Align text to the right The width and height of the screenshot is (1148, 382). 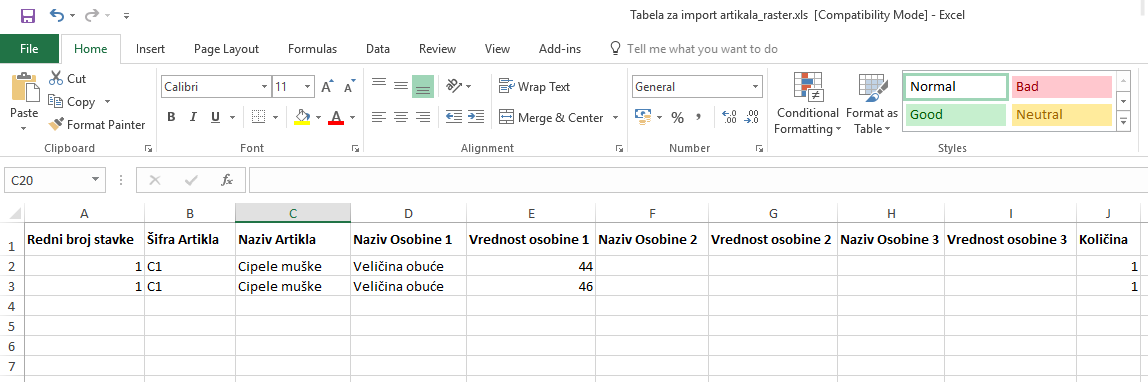coord(422,117)
